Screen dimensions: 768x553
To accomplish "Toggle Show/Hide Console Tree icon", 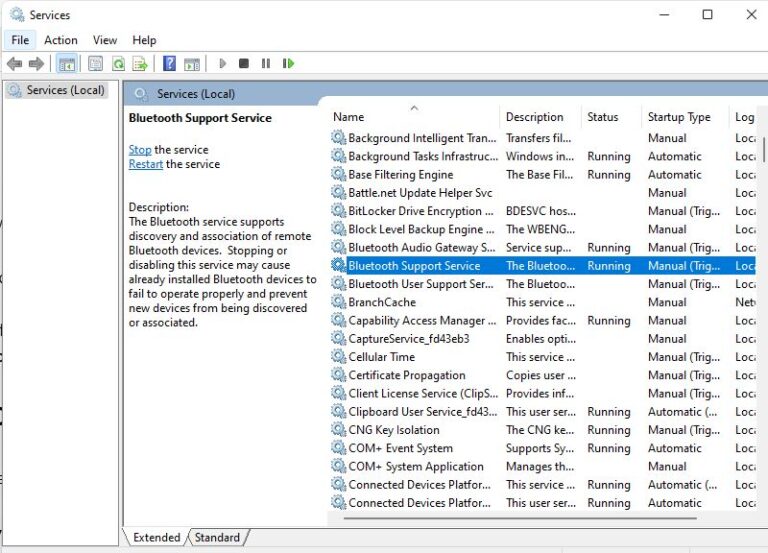I will pyautogui.click(x=66, y=64).
